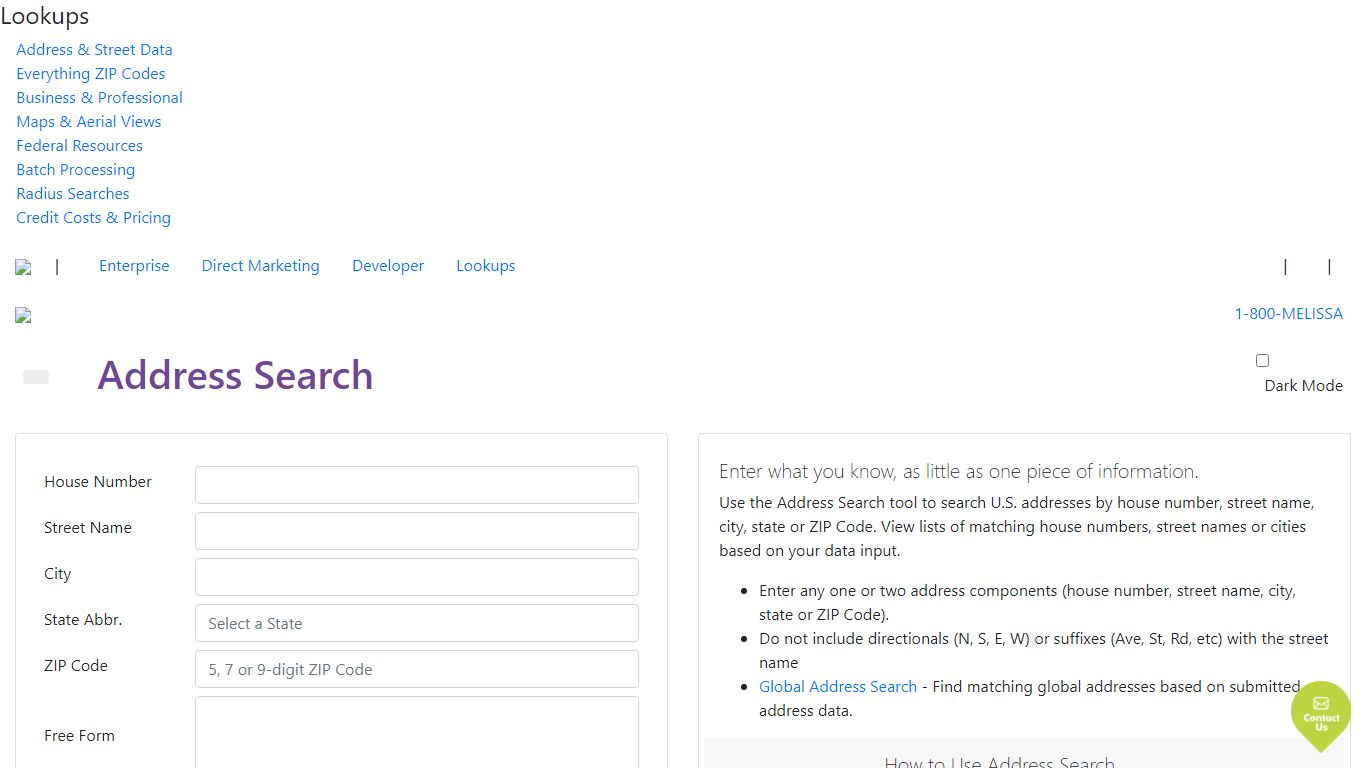Click the broken image below the nav bar
Image resolution: width=1366 pixels, height=768 pixels.
pos(23,315)
